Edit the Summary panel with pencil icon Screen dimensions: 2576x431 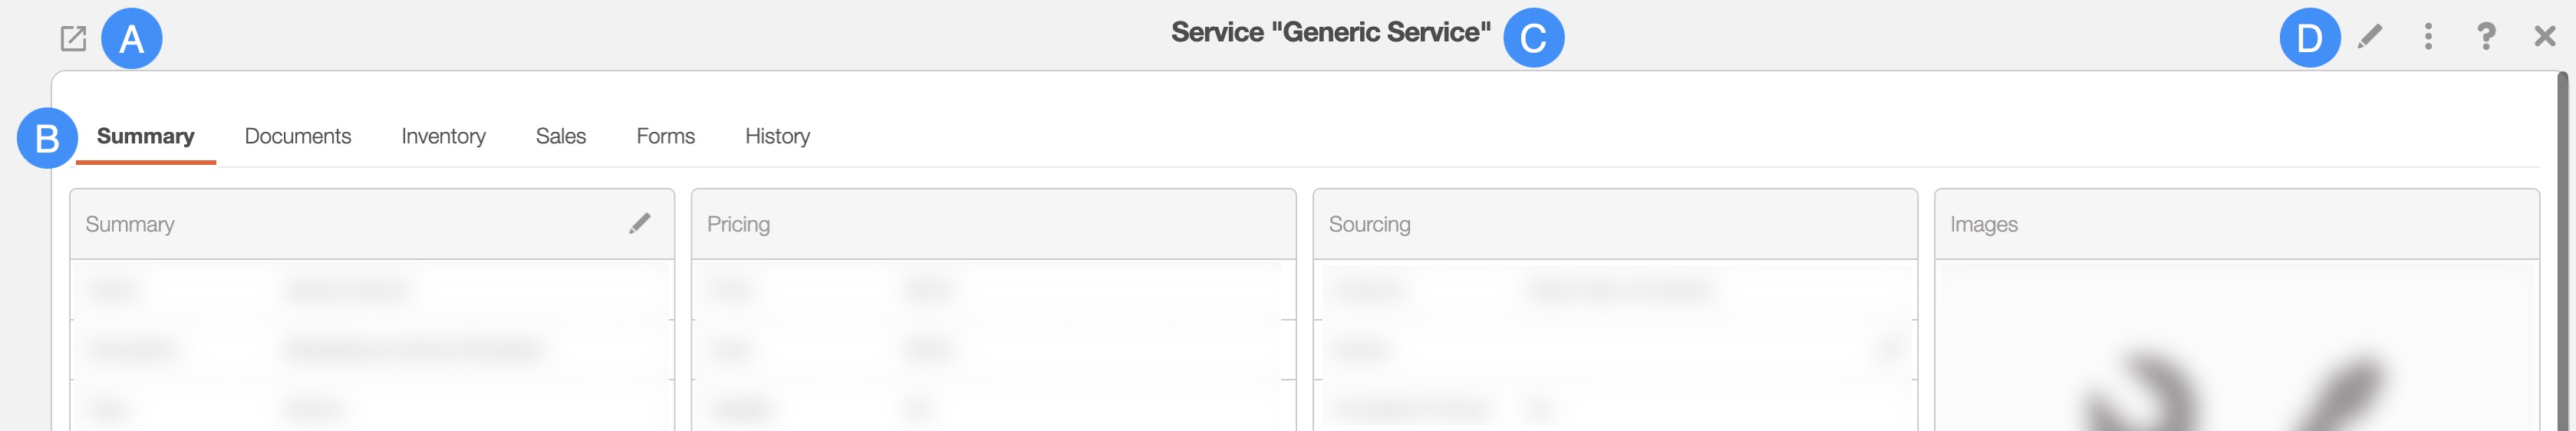(640, 224)
